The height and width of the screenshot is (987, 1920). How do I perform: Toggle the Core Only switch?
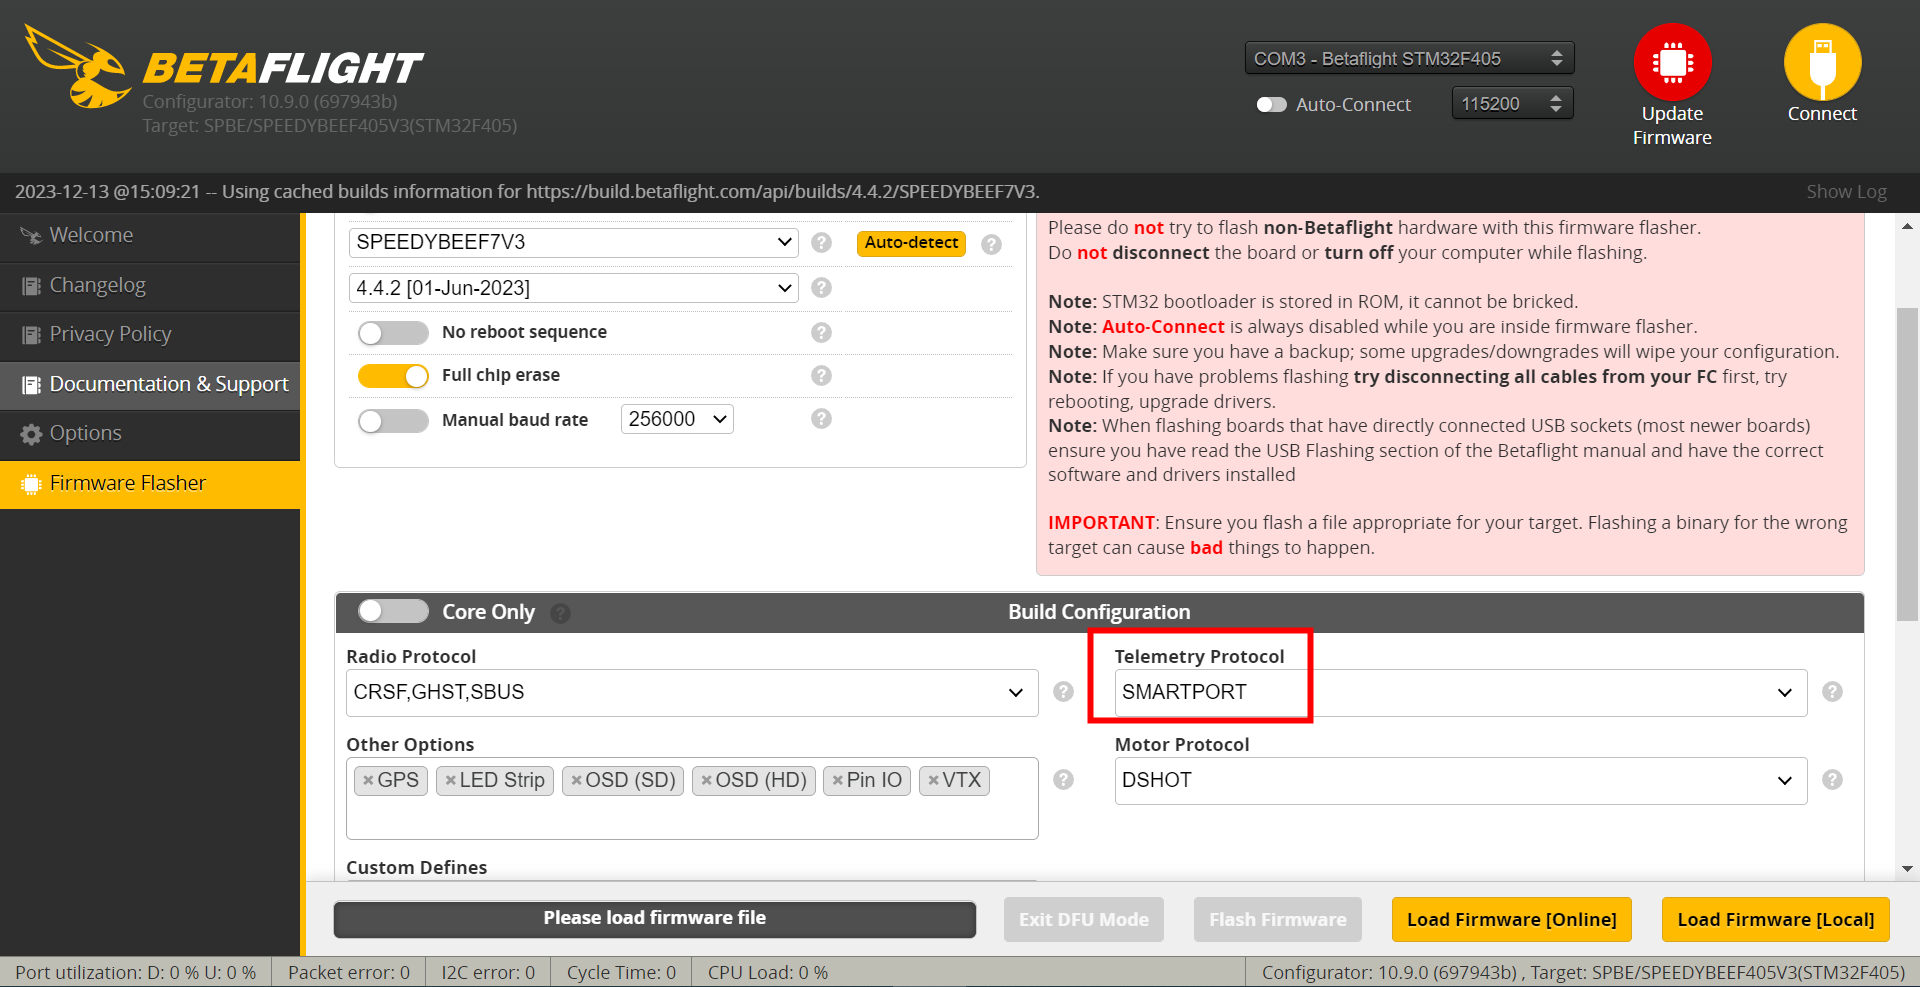pyautogui.click(x=393, y=611)
